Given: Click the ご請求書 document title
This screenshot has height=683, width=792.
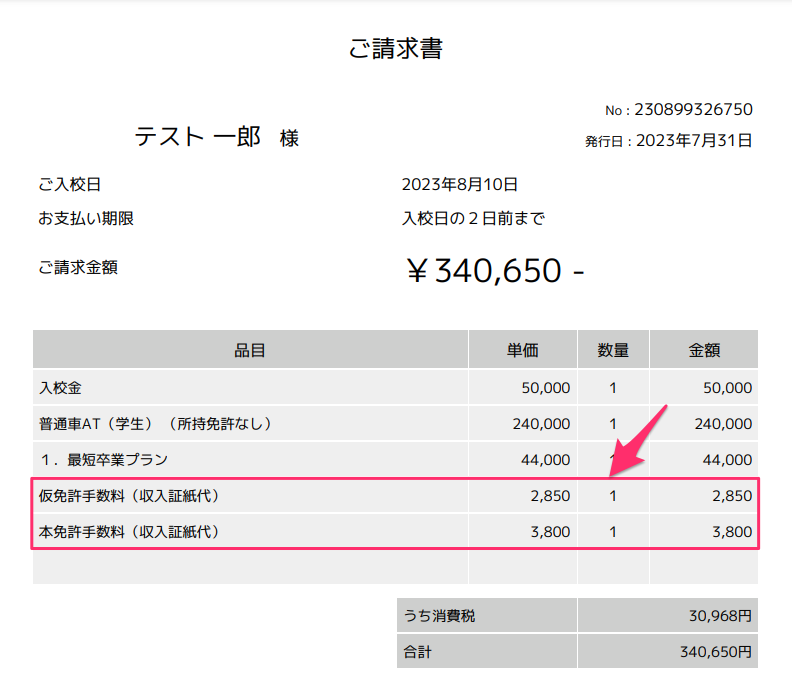Looking at the screenshot, I should (395, 49).
